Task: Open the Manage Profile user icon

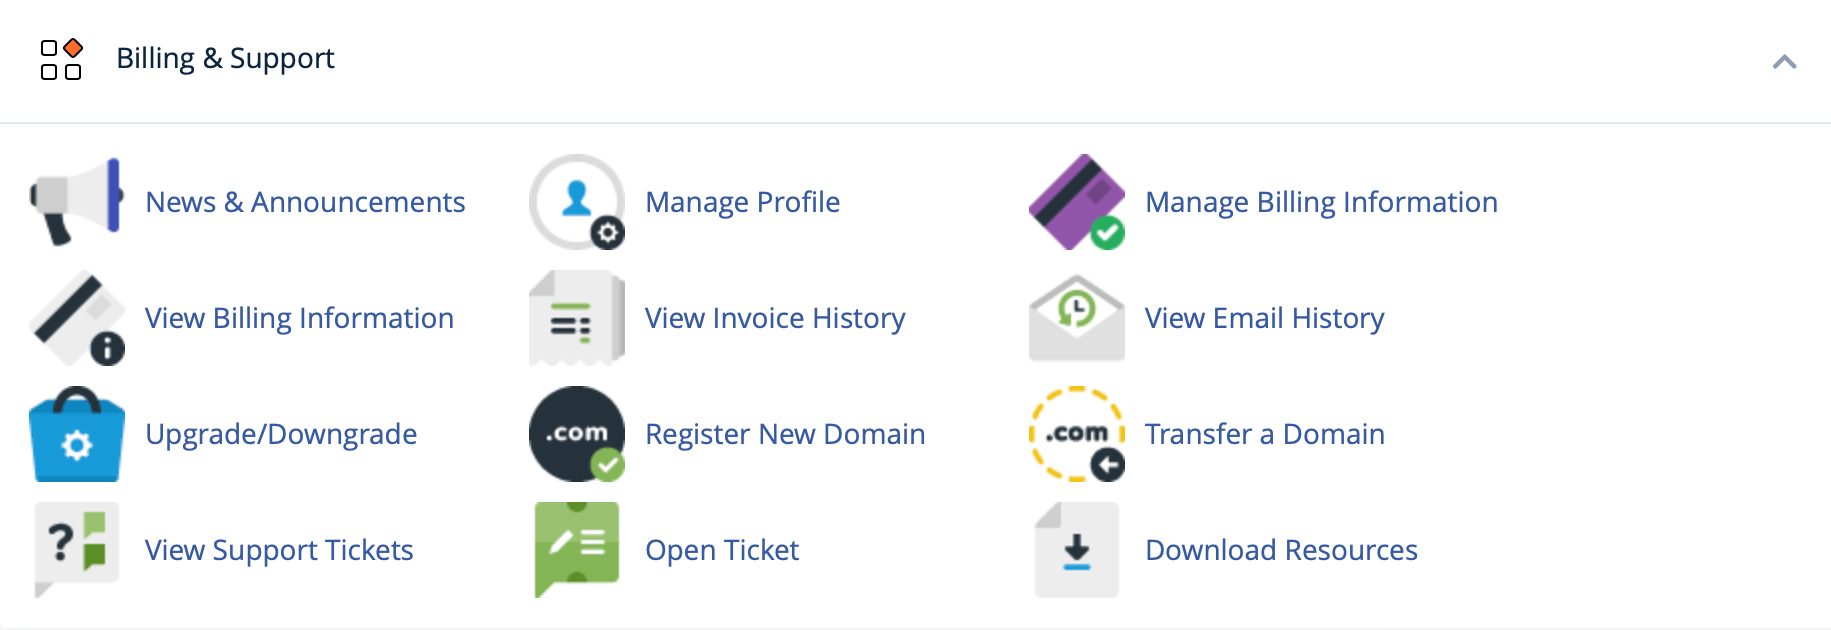Action: coord(577,201)
